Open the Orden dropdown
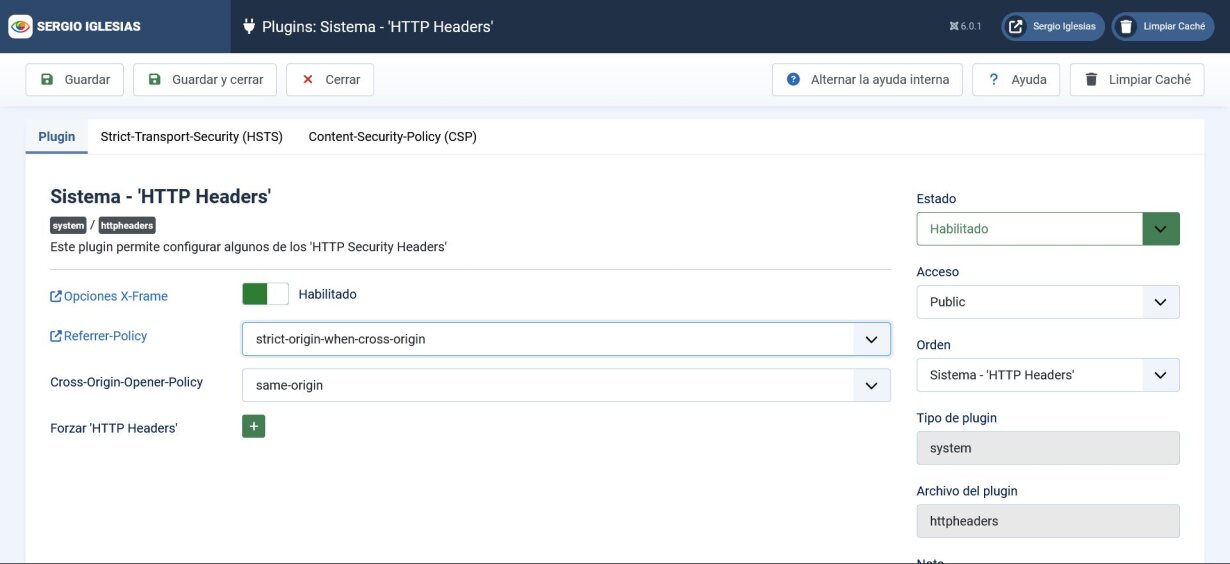Image resolution: width=1230 pixels, height=564 pixels. tap(1048, 375)
